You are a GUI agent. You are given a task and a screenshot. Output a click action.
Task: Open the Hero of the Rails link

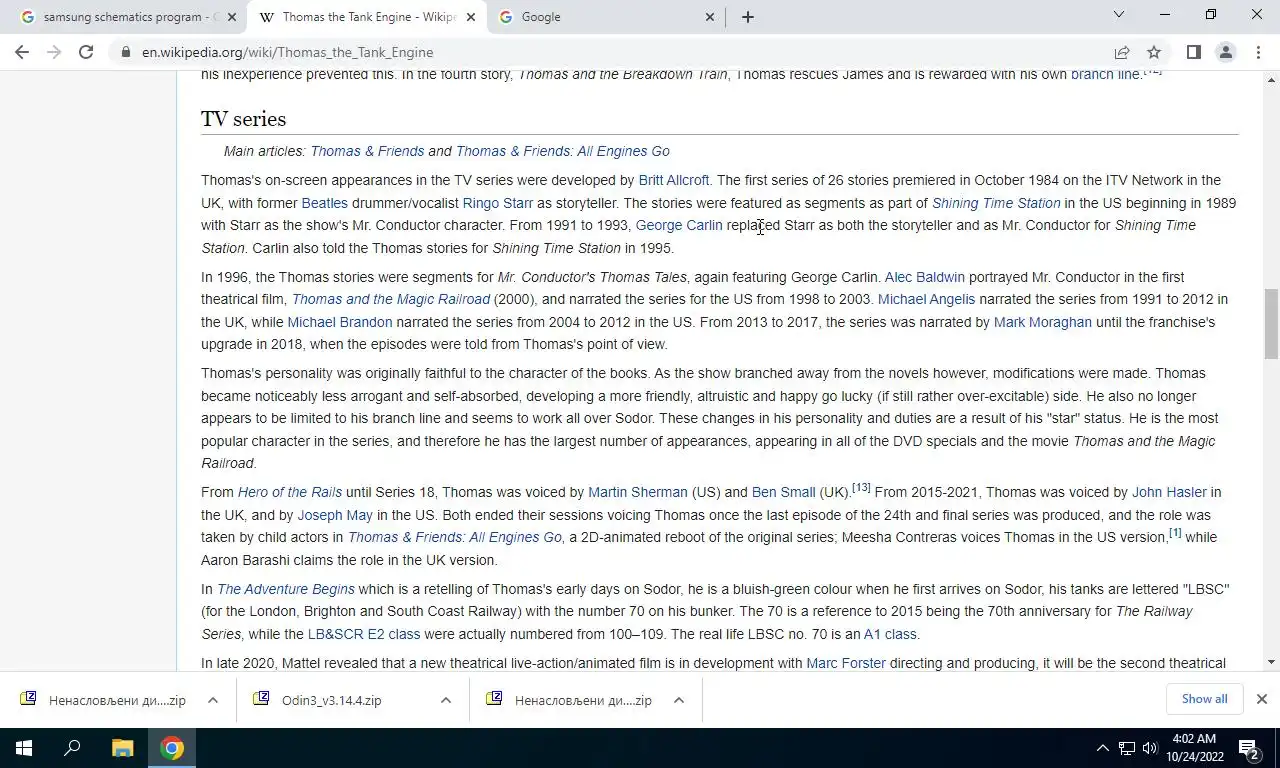[290, 492]
